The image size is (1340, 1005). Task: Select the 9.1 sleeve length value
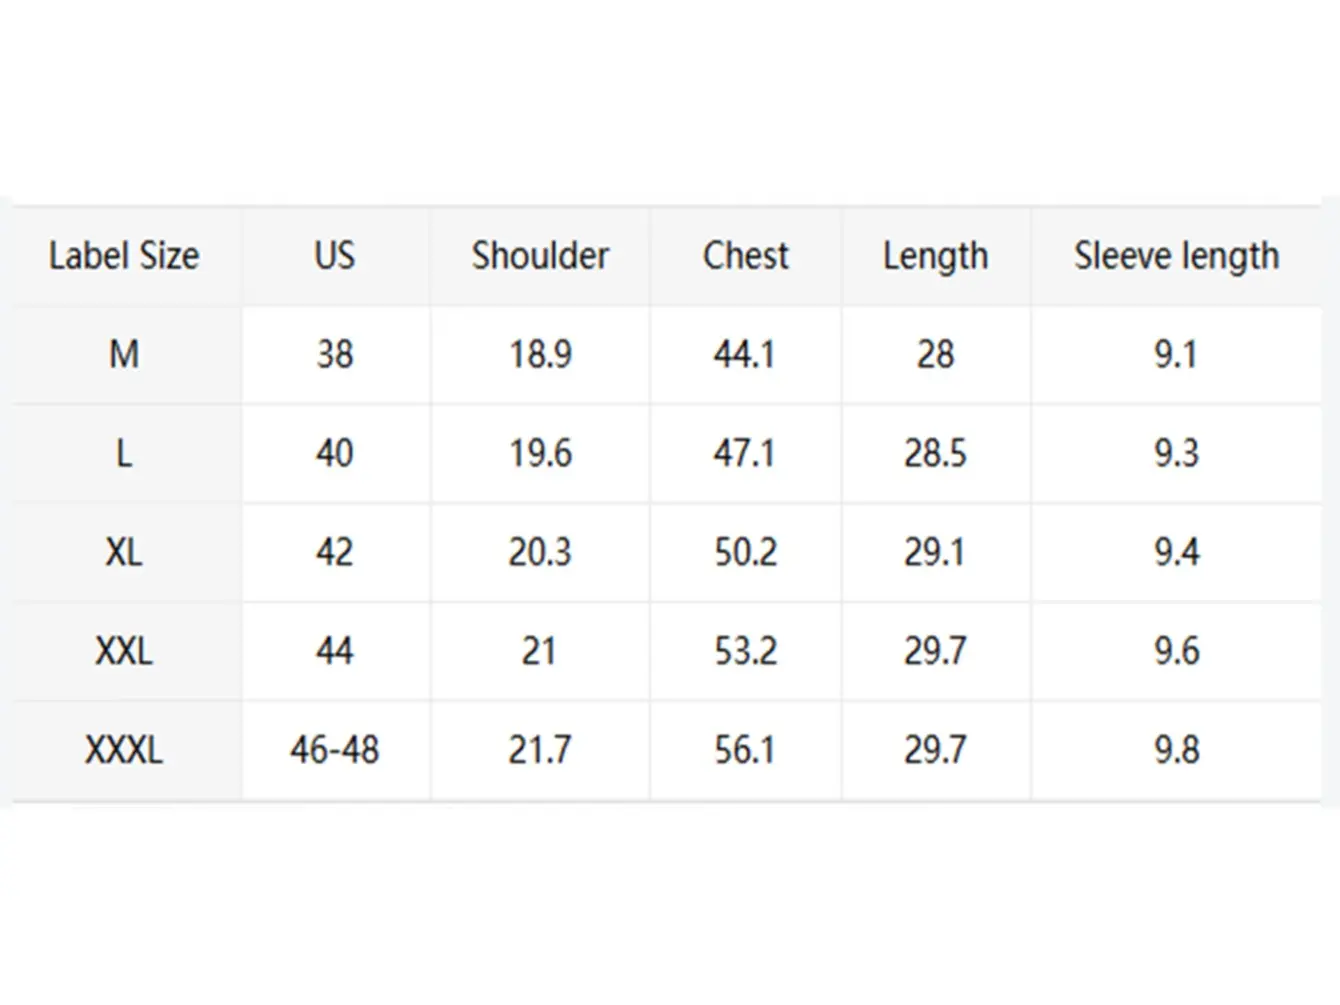(1177, 354)
